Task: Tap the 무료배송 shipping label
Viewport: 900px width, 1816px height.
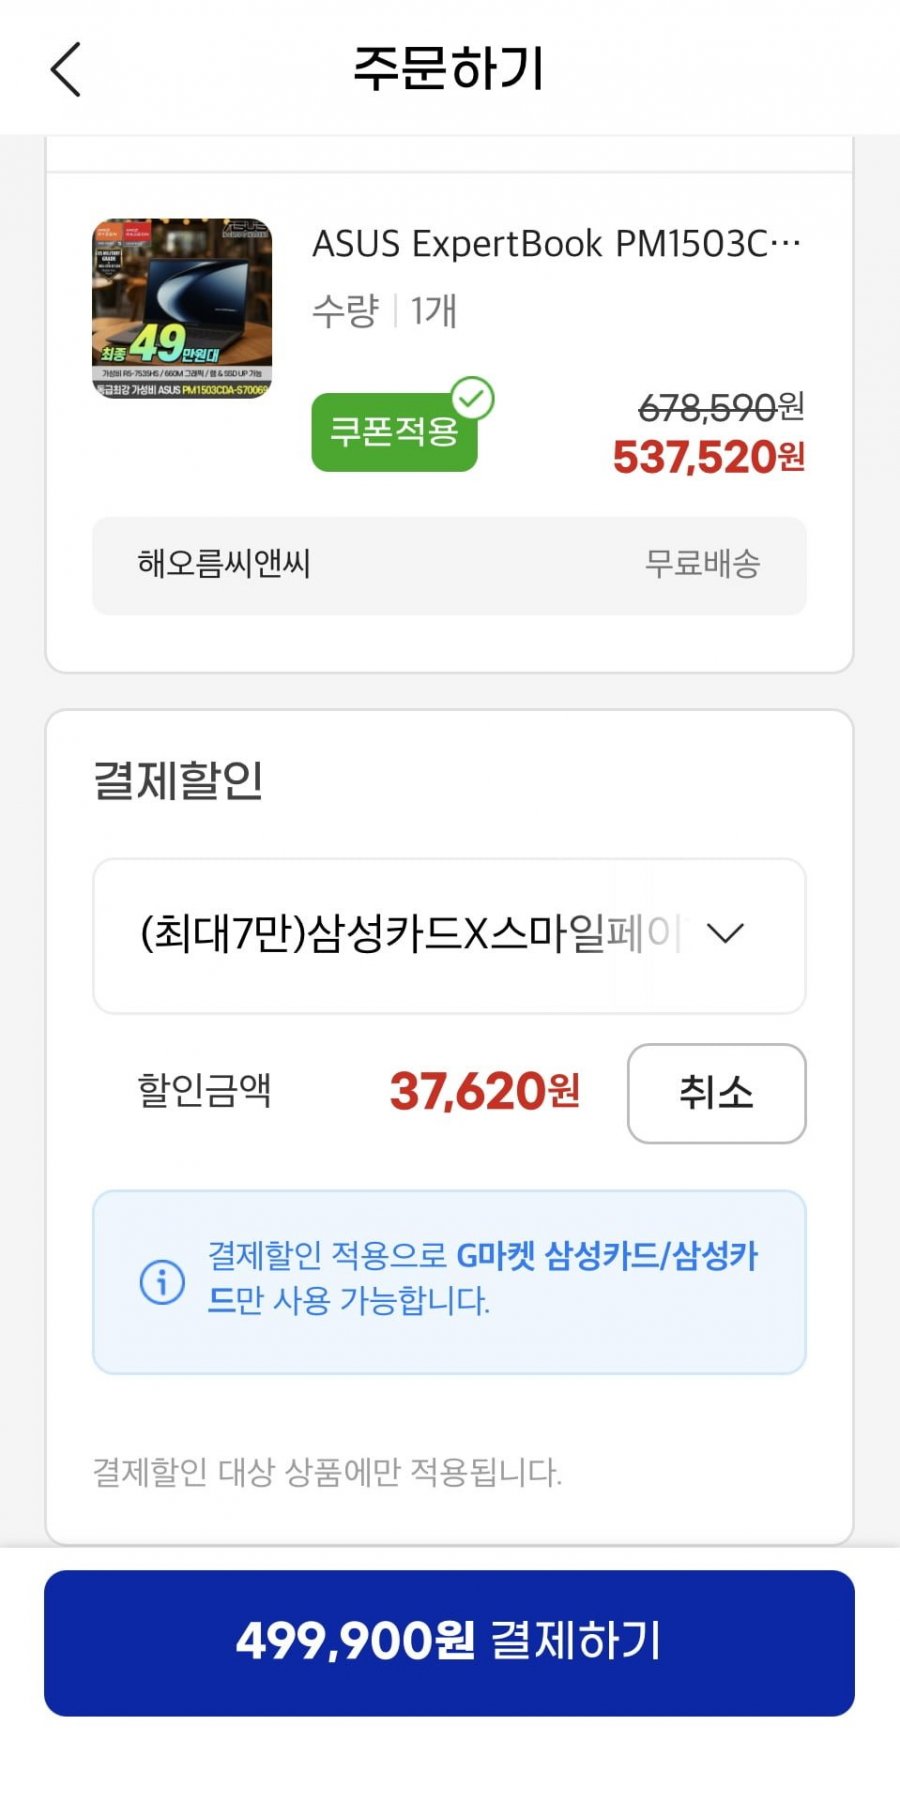Action: (702, 564)
